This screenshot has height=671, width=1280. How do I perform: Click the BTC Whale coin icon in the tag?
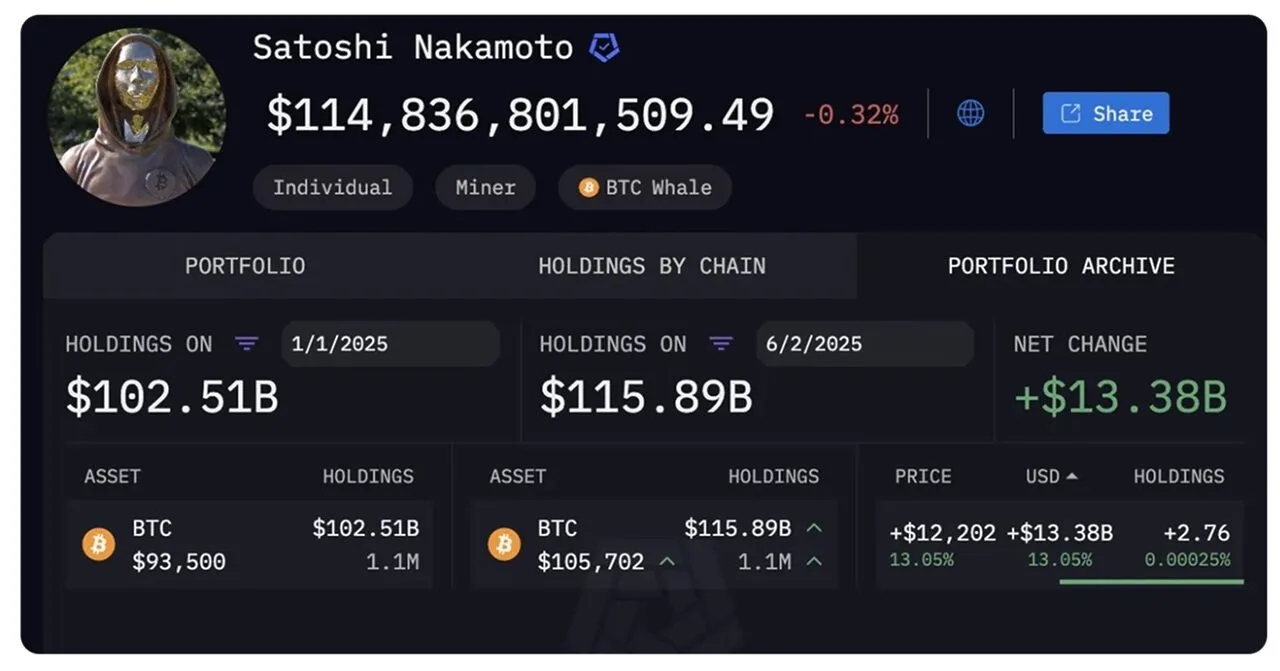pos(587,187)
